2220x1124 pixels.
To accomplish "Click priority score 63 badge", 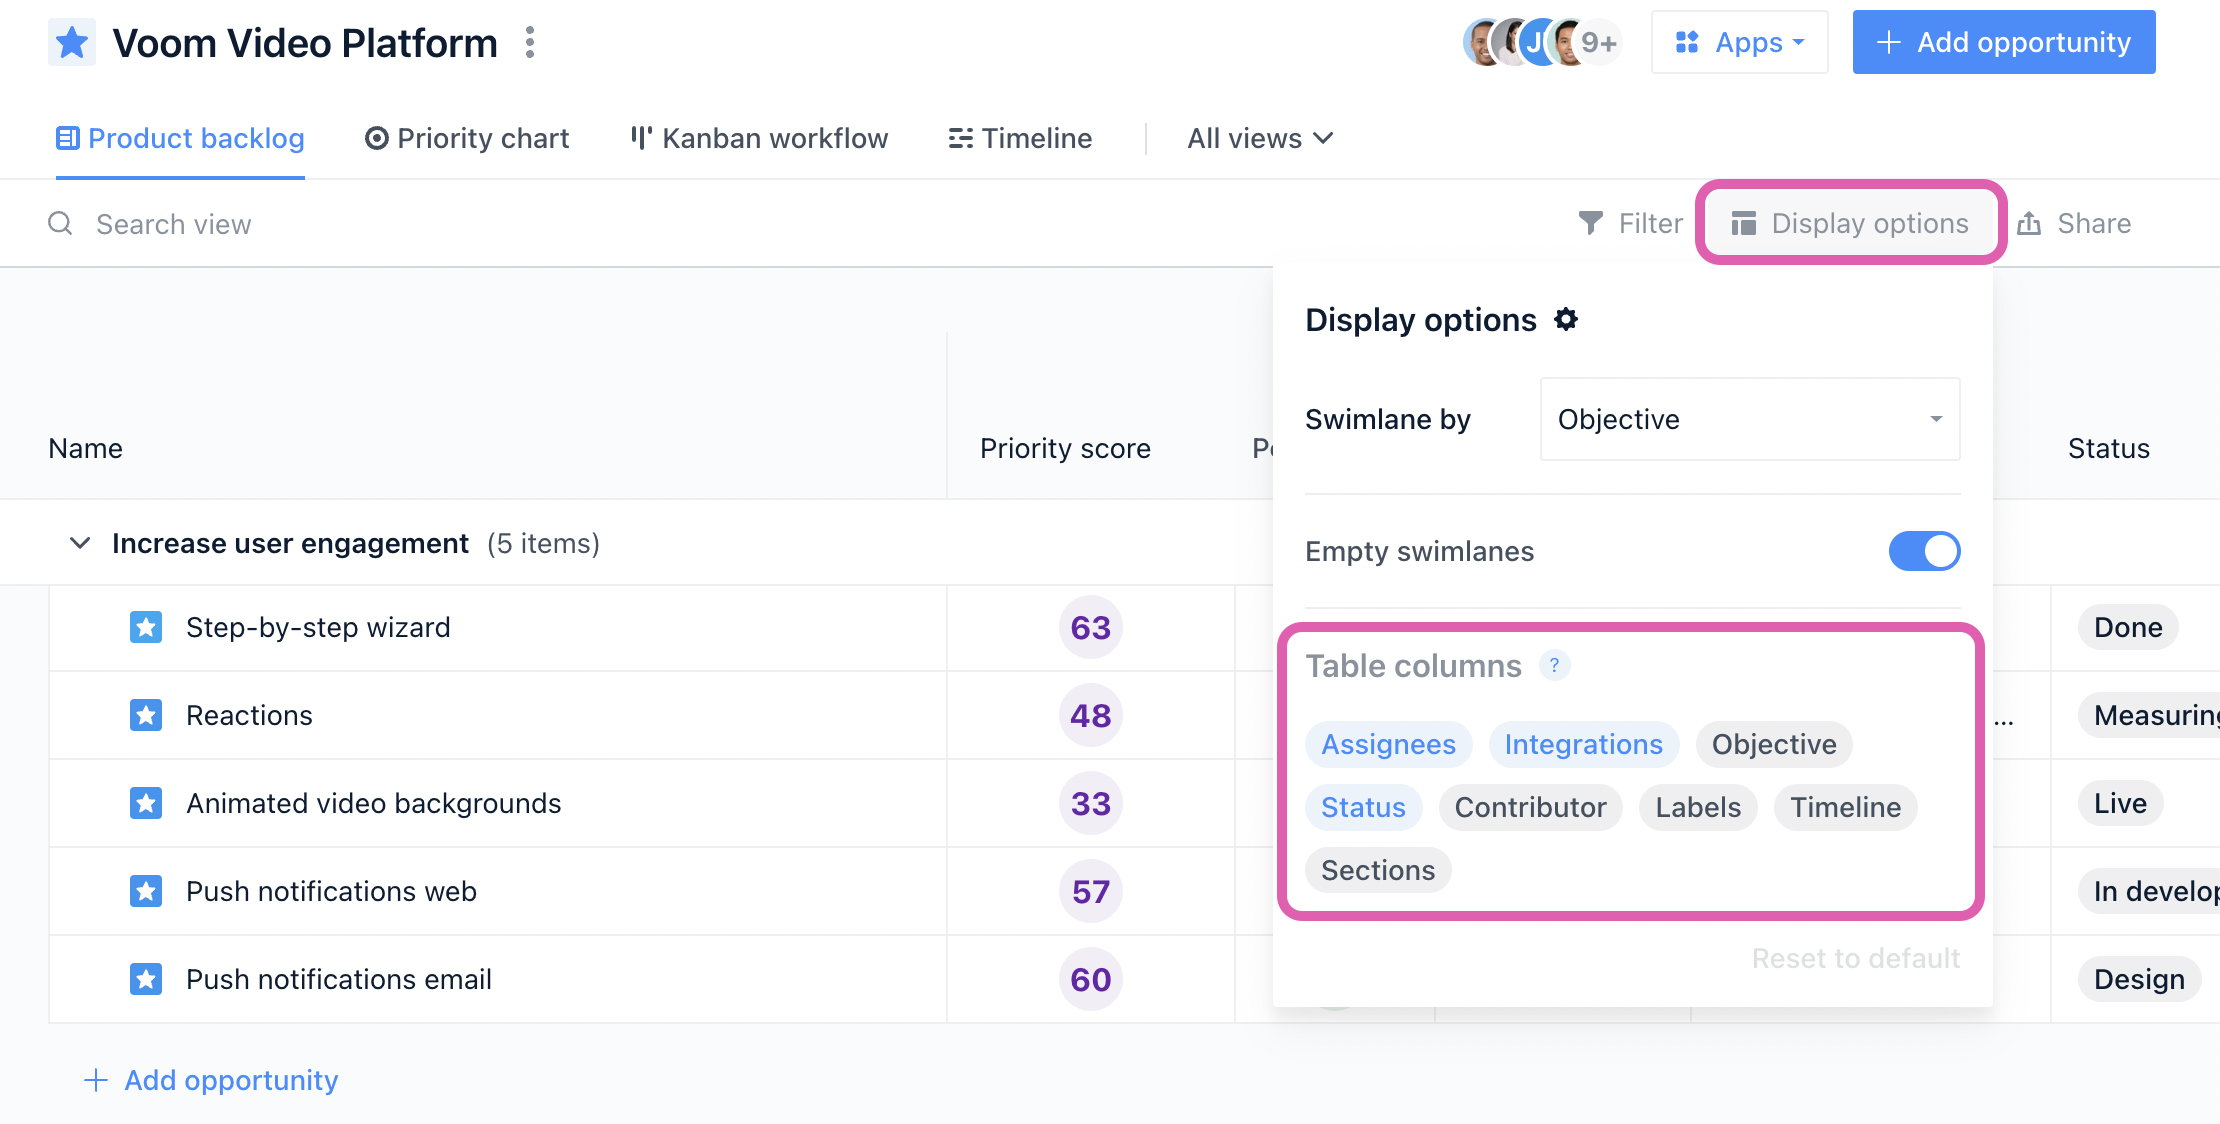I will click(1090, 627).
